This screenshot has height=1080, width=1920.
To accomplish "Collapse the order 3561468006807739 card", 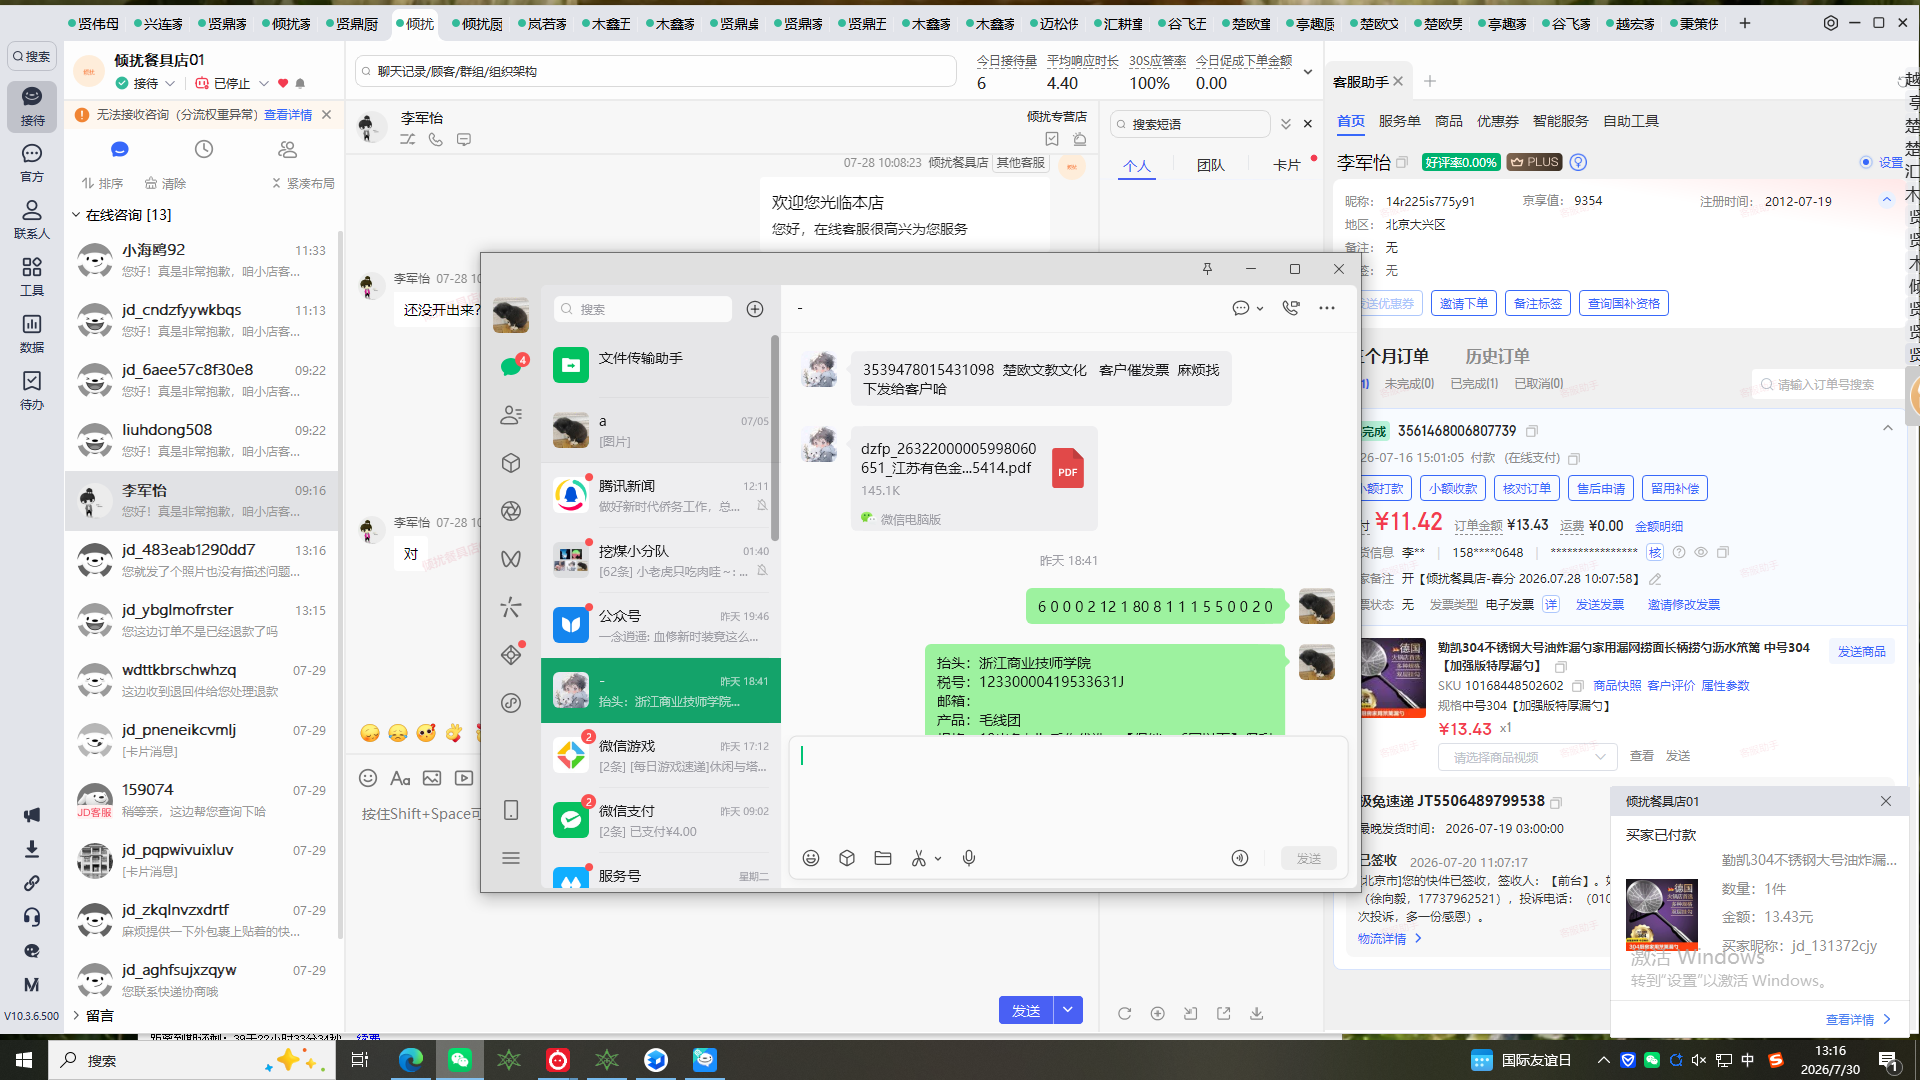I will click(x=1888, y=429).
